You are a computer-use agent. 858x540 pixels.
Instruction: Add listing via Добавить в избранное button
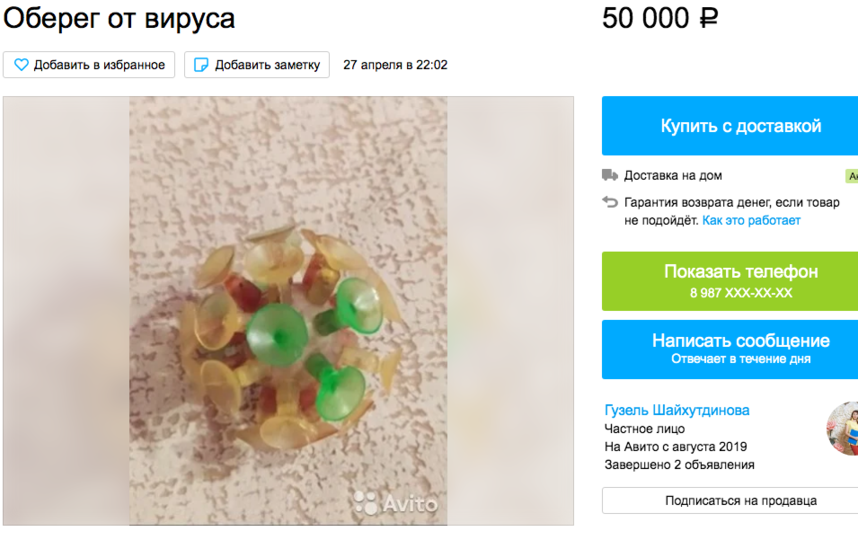click(89, 65)
